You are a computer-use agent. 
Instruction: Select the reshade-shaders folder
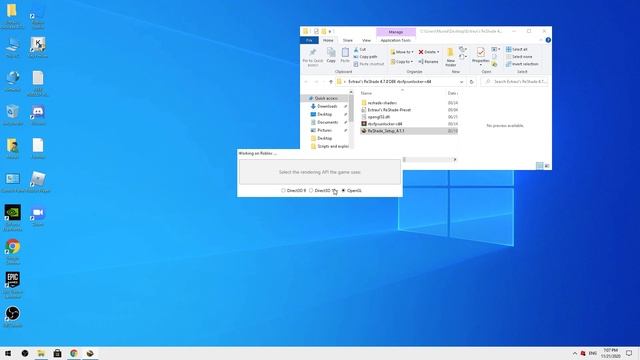click(382, 103)
